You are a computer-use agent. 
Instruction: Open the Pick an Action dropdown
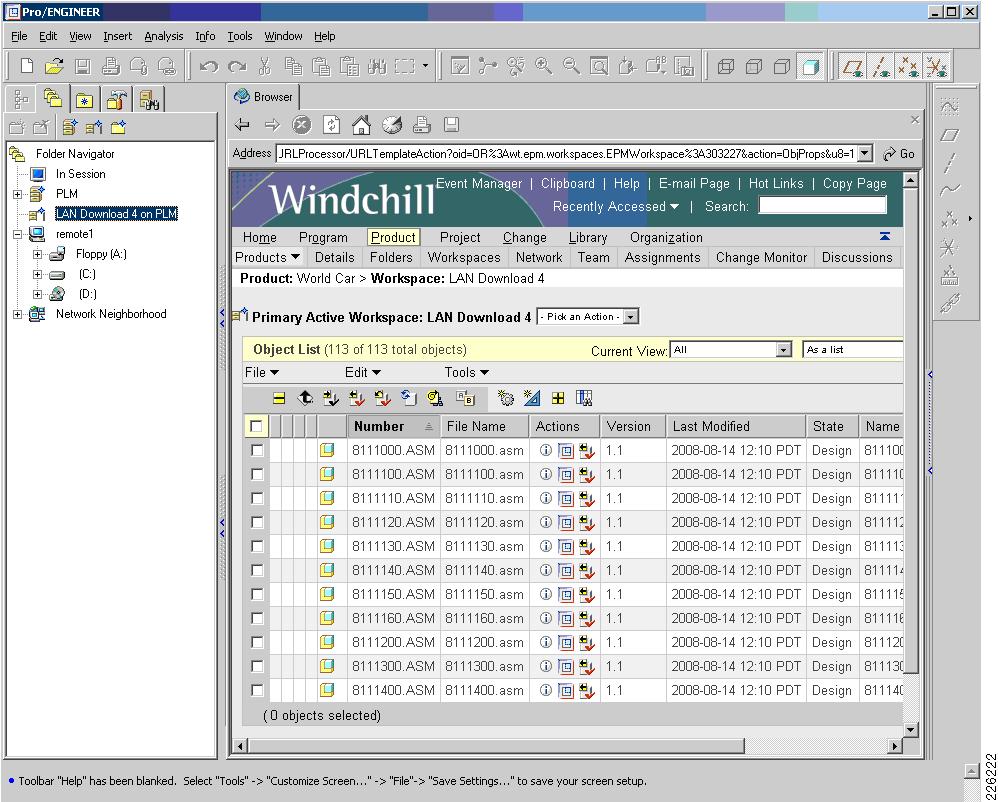(x=587, y=317)
